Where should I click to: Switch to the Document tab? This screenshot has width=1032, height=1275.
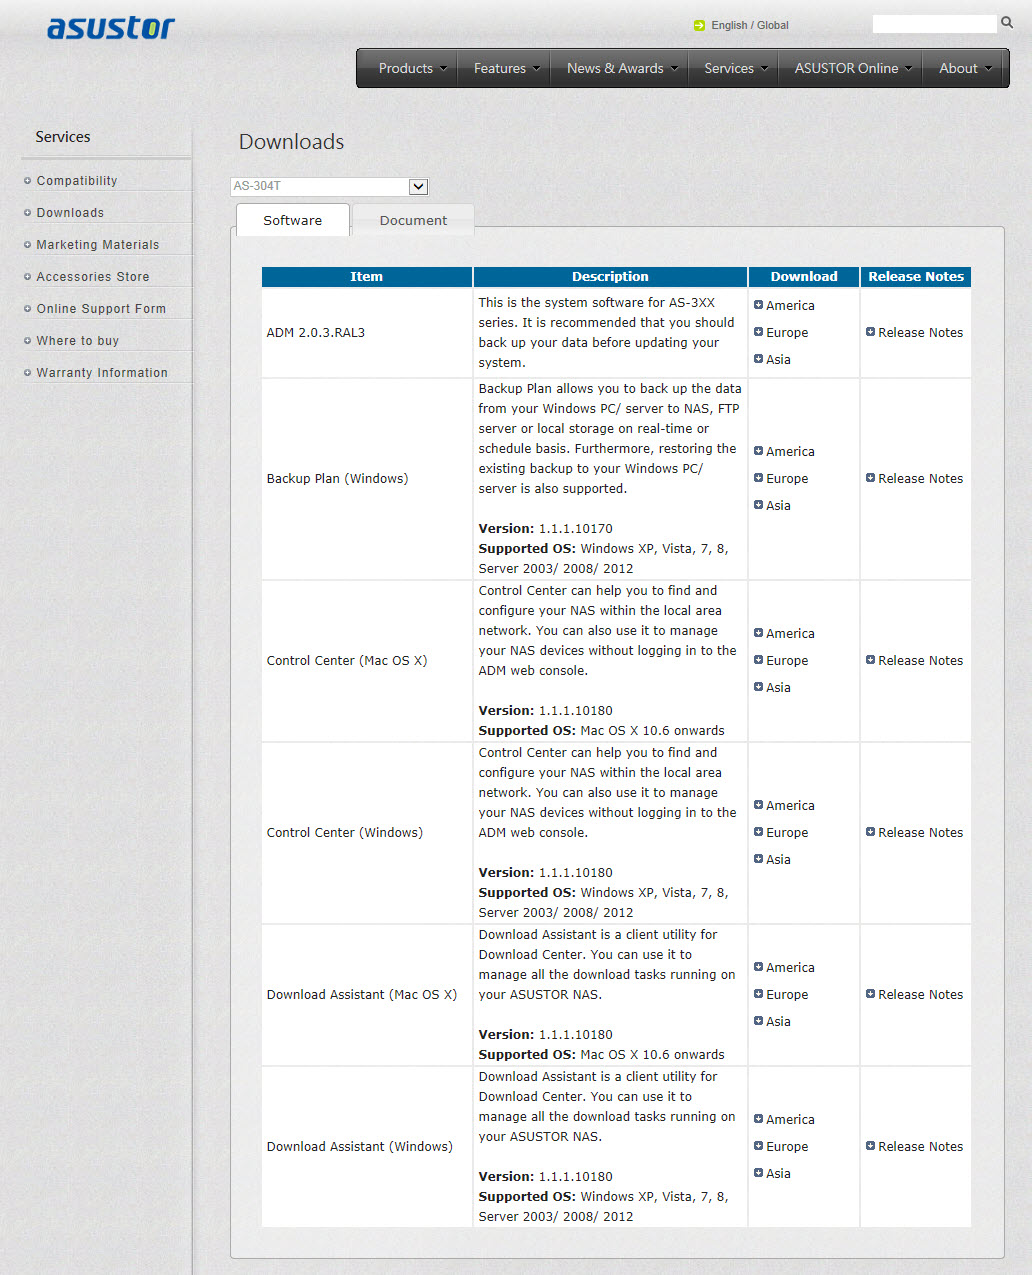(x=413, y=220)
